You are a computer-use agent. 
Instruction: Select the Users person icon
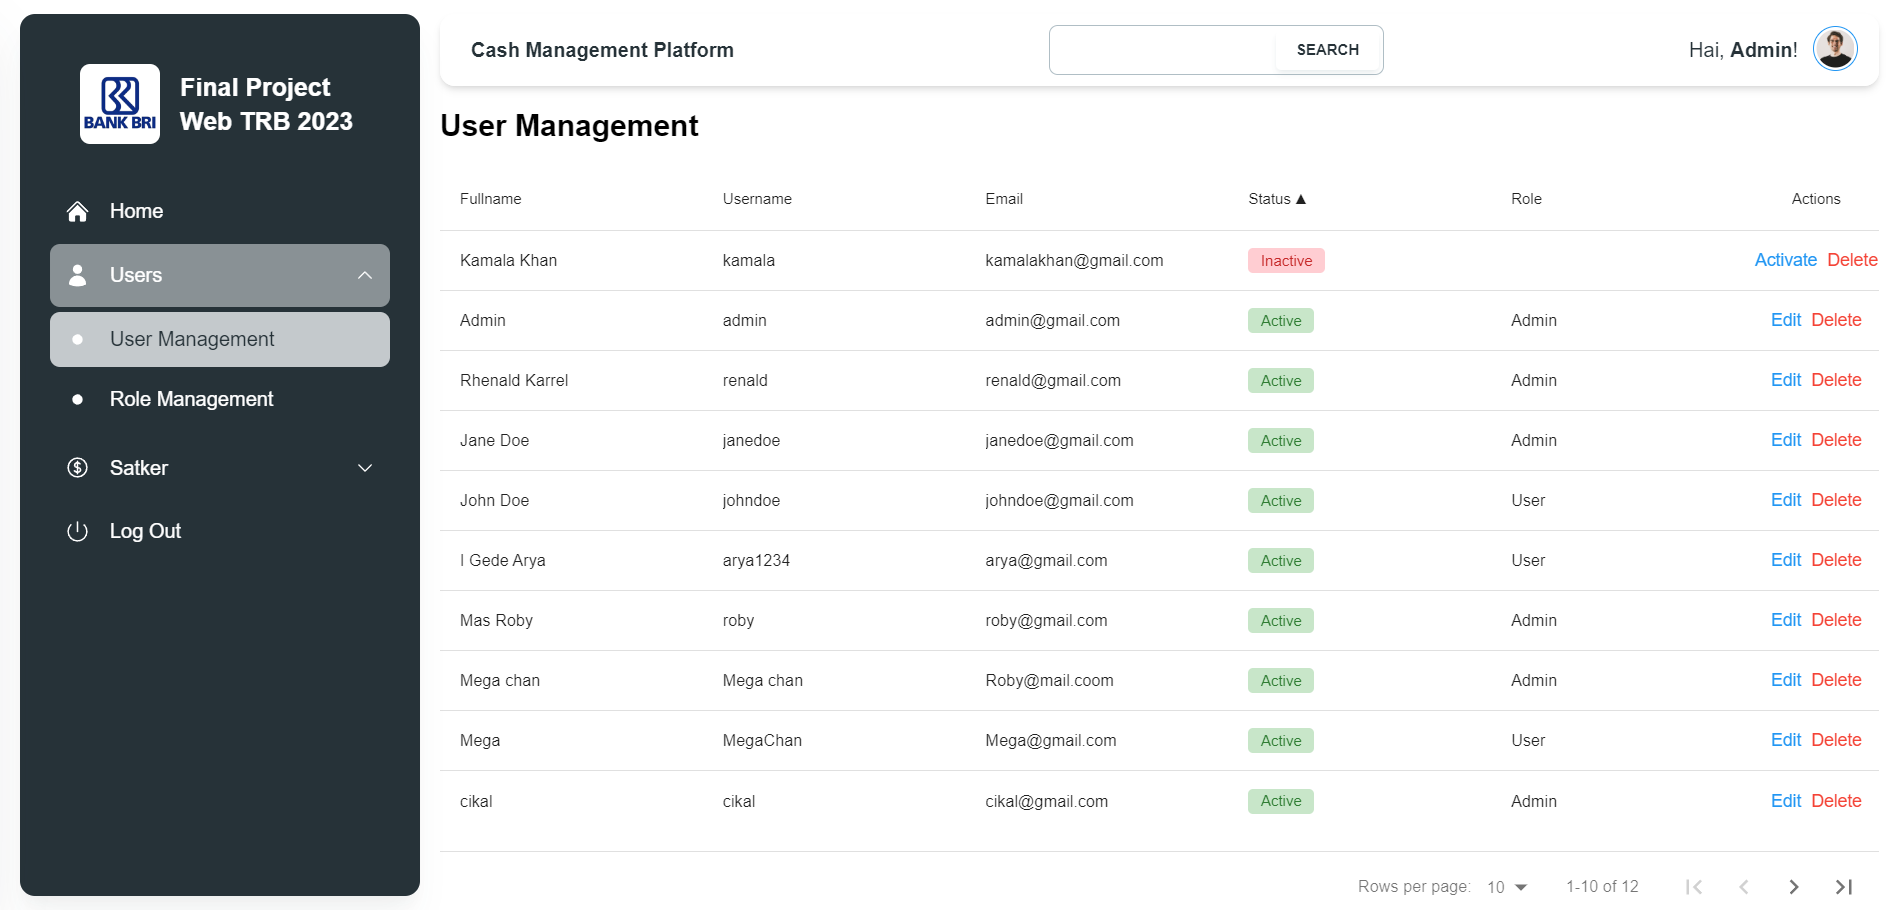[77, 275]
